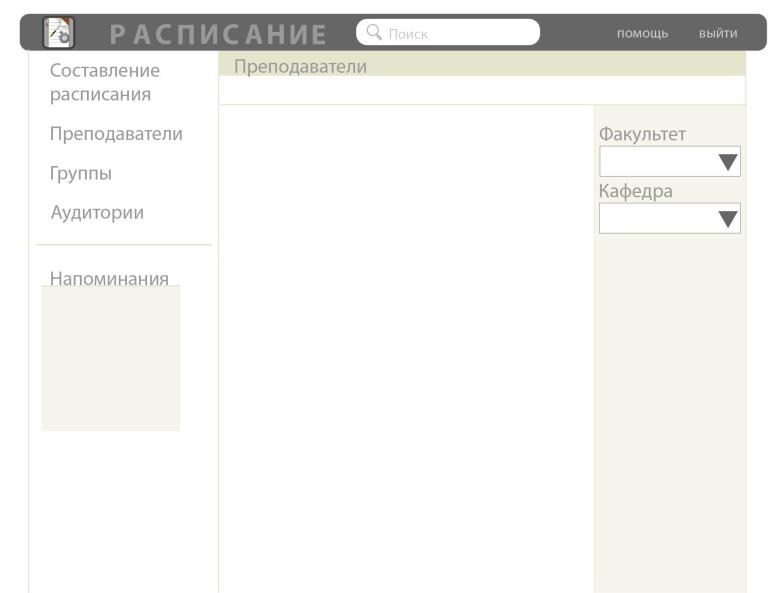Click the Напоминания heading
This screenshot has height=593, width=783.
(109, 278)
